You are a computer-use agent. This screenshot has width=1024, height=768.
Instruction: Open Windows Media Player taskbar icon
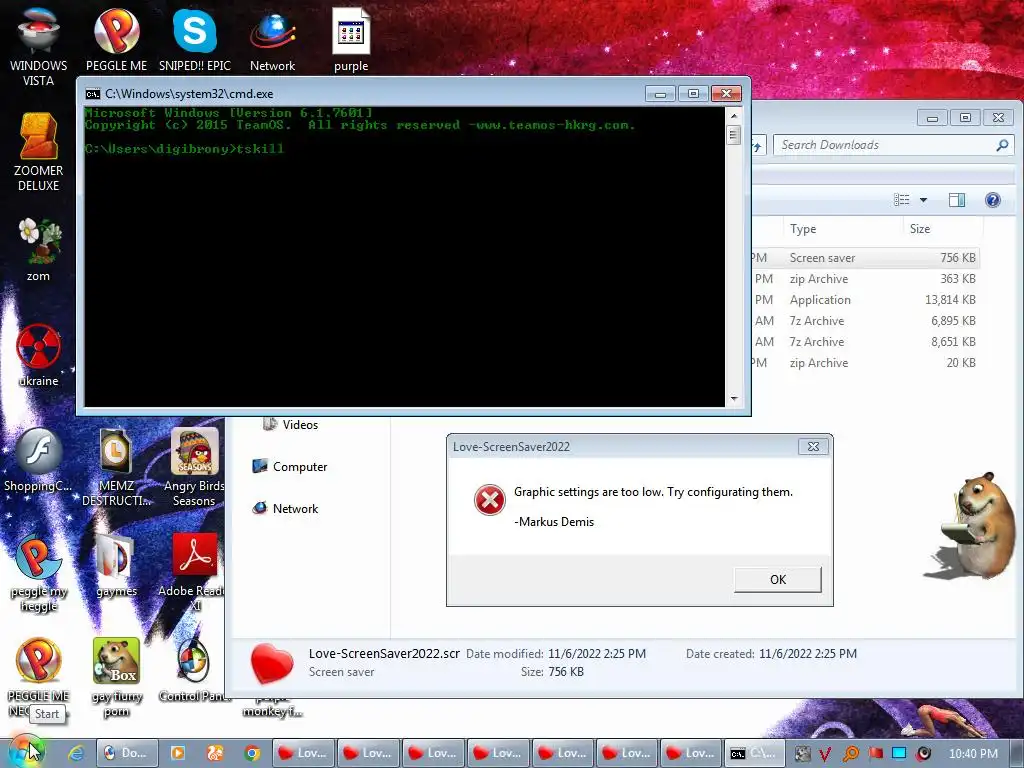(x=177, y=753)
